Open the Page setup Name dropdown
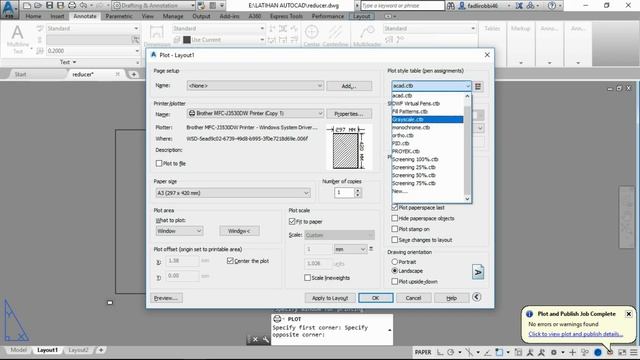The height and width of the screenshot is (360, 640). (255, 86)
